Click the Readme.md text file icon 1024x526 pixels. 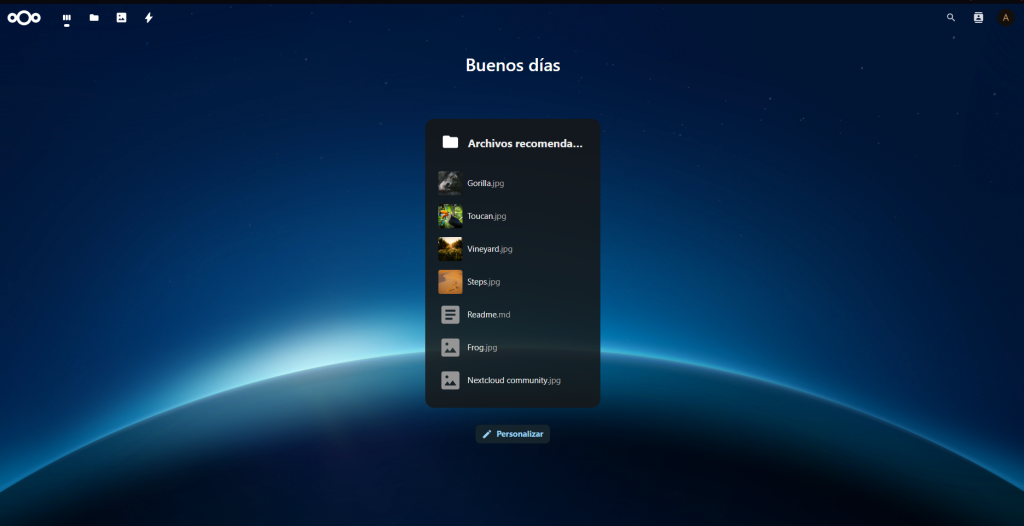[x=450, y=315]
